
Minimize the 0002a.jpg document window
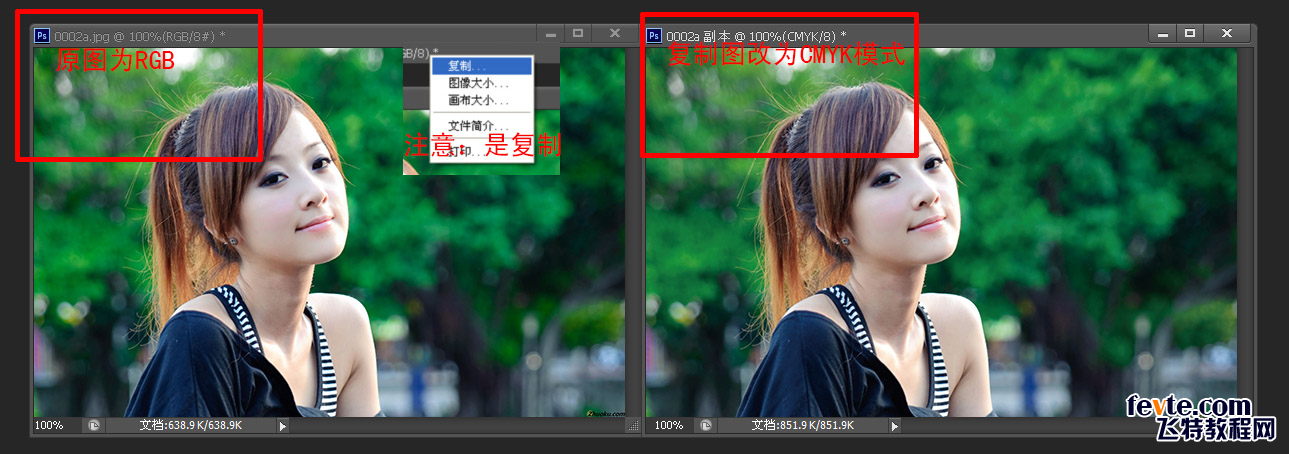coord(551,34)
